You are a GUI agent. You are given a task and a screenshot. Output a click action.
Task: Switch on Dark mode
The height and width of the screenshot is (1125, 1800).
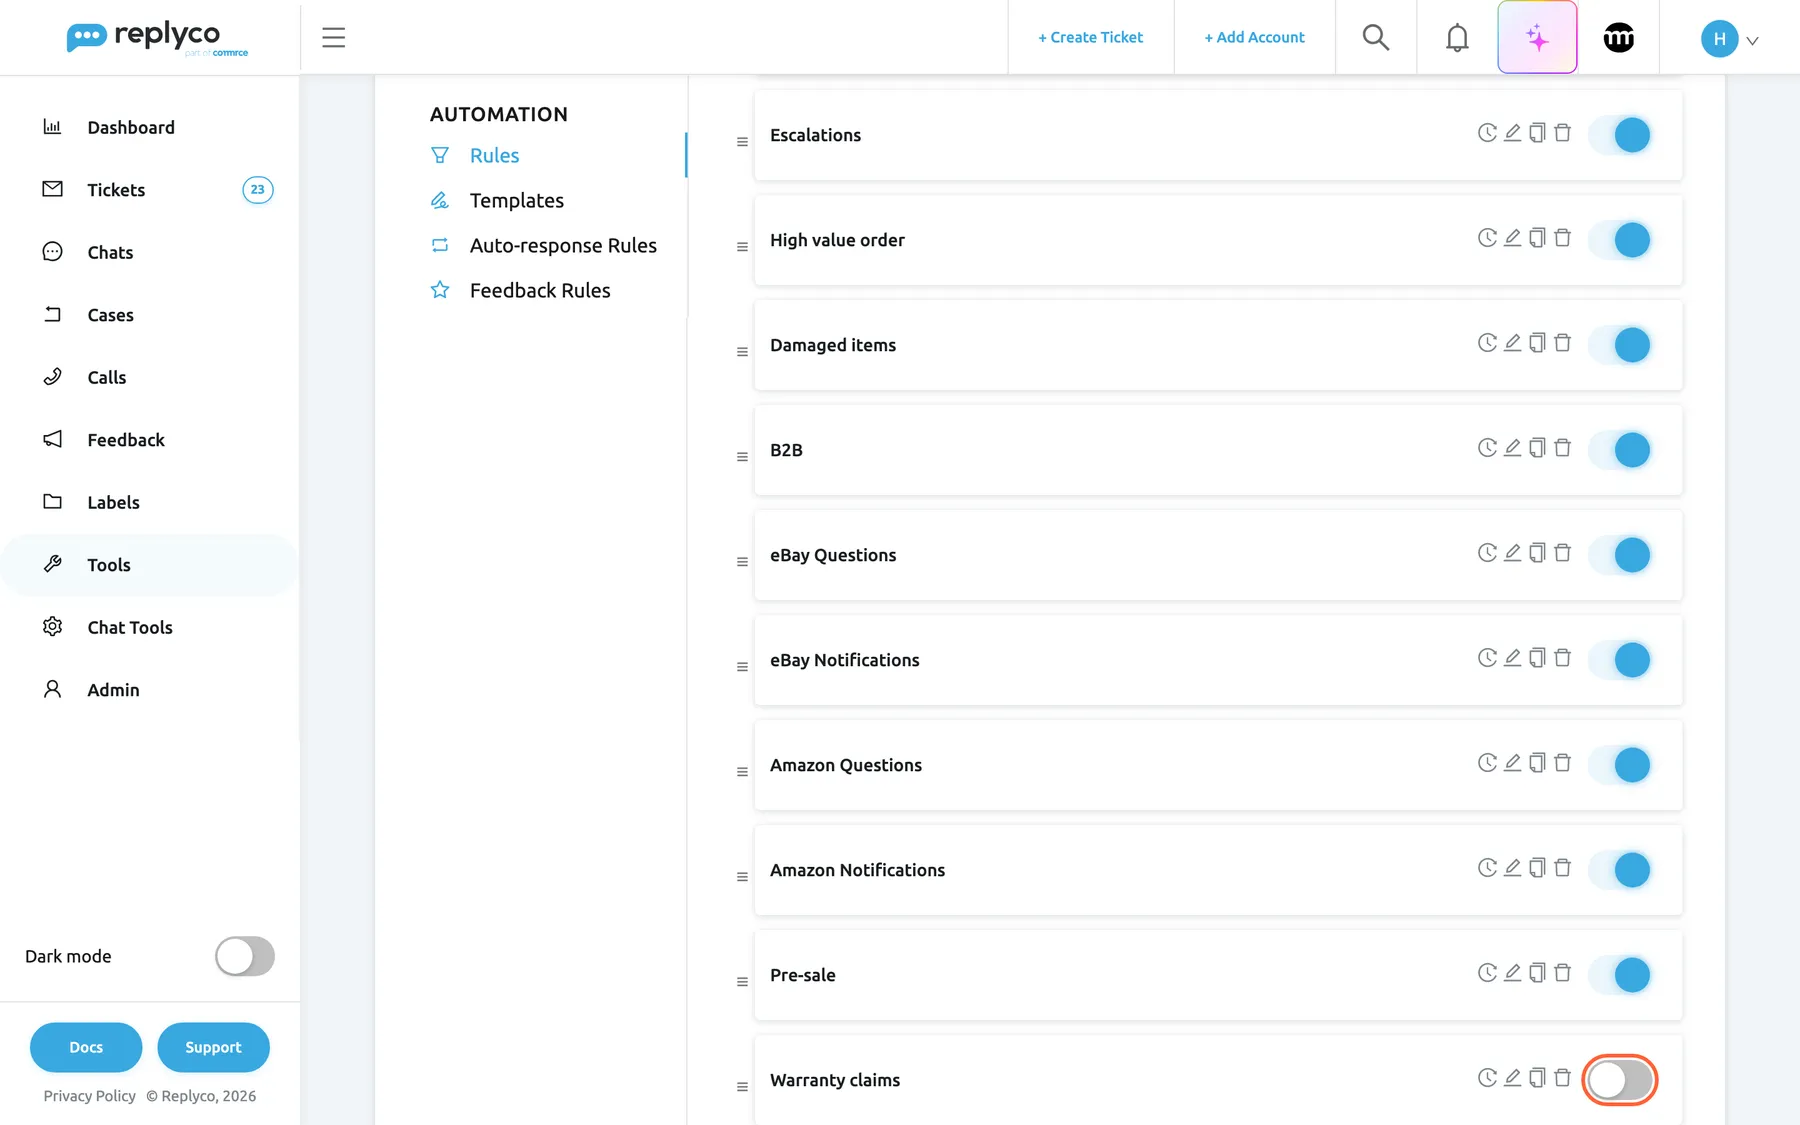(x=245, y=956)
